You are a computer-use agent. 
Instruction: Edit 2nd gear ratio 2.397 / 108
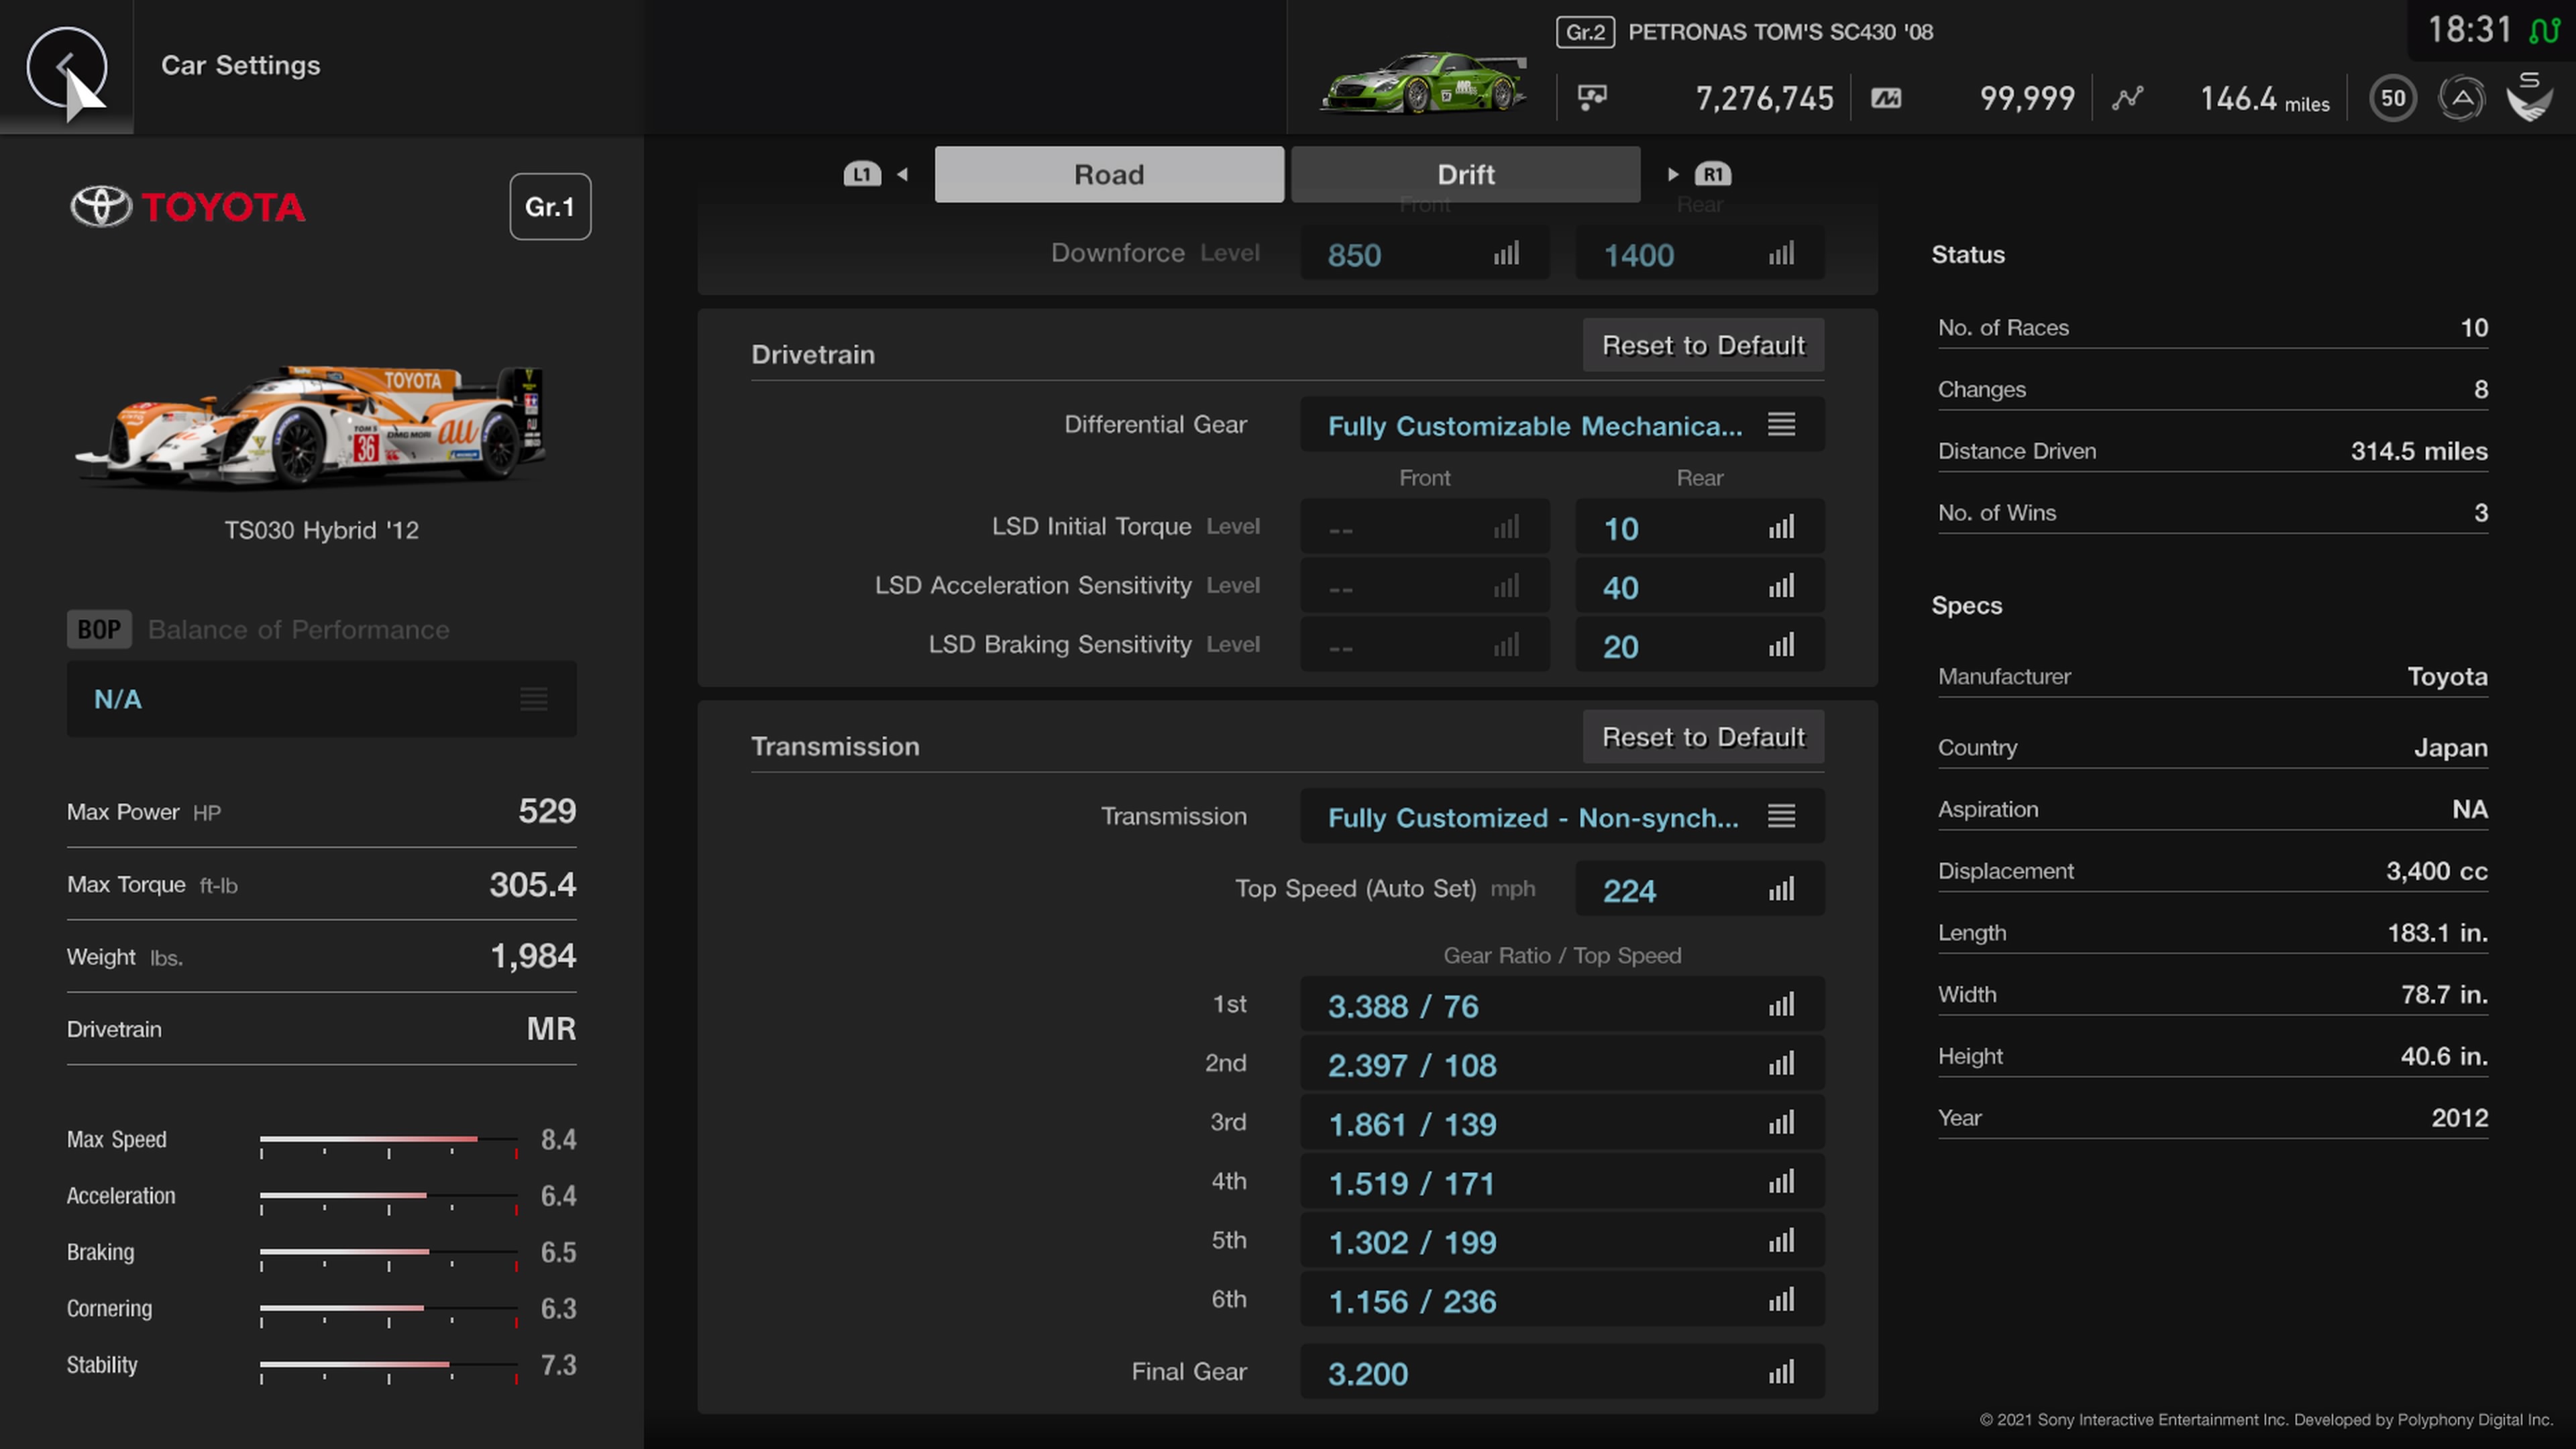[1562, 1064]
